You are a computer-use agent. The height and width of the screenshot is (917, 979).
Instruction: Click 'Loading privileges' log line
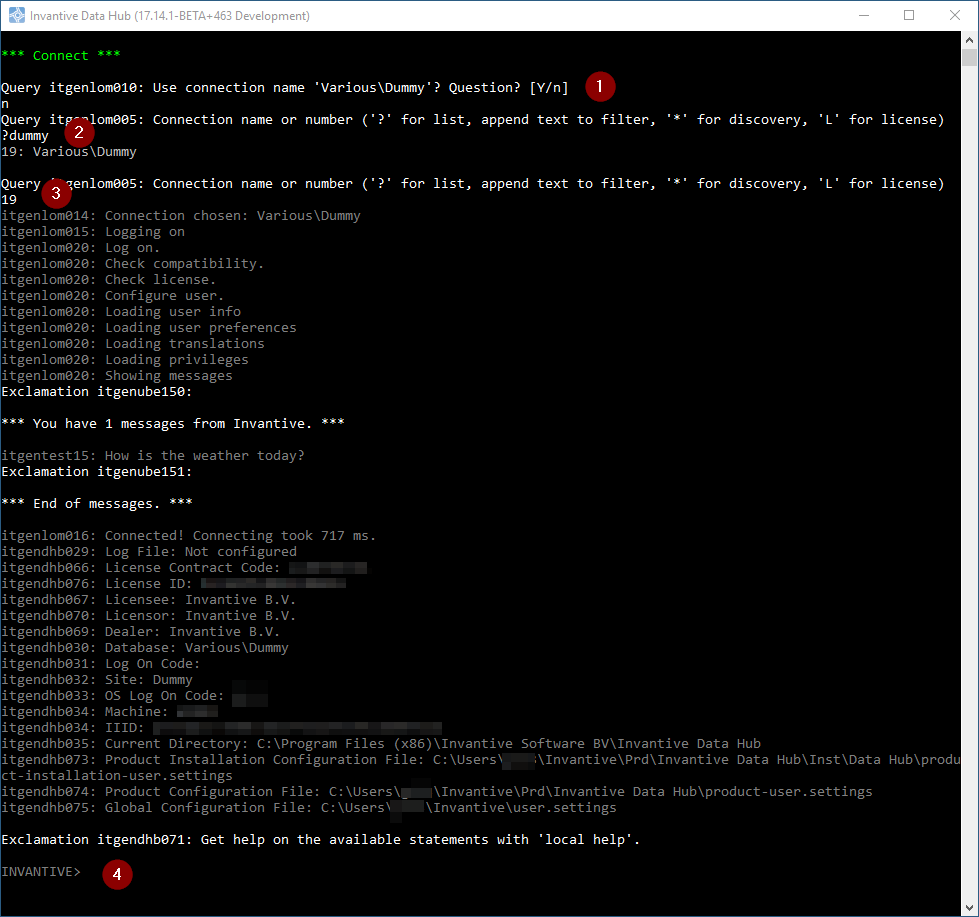[x=125, y=360]
